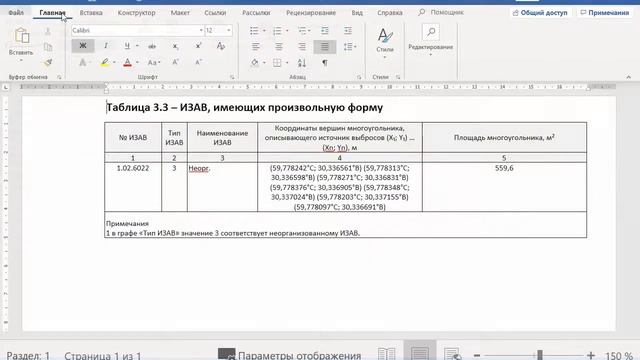
Task: Open the underline style dropdown arrow
Action: [137, 46]
